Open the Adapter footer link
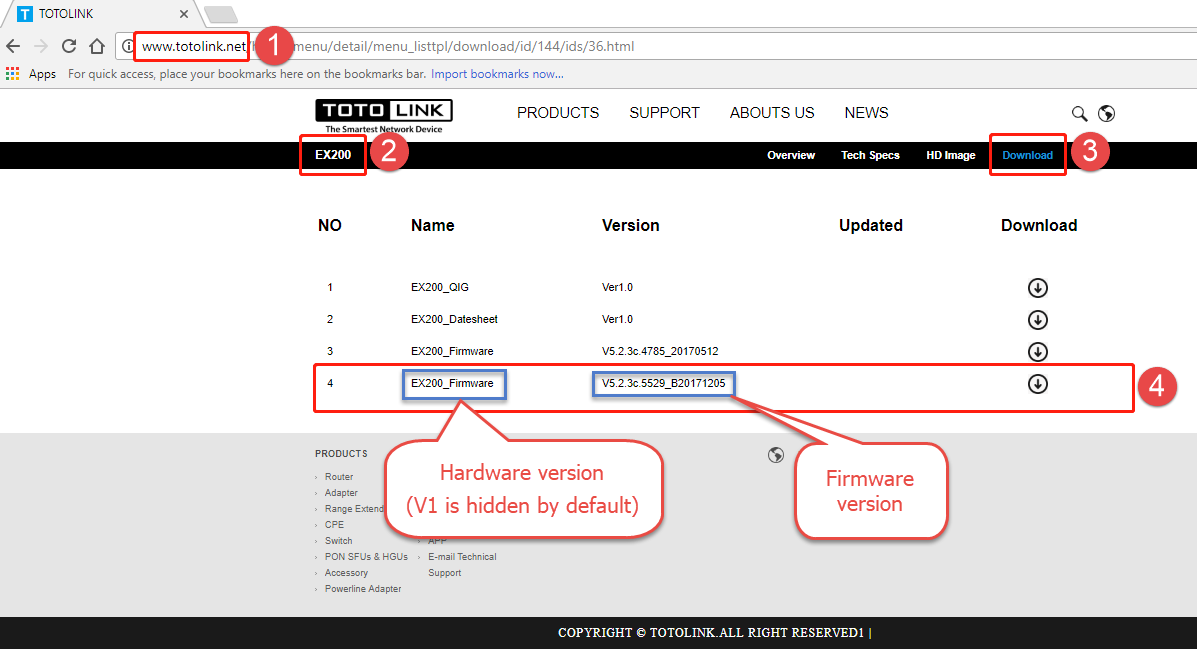 click(x=341, y=492)
